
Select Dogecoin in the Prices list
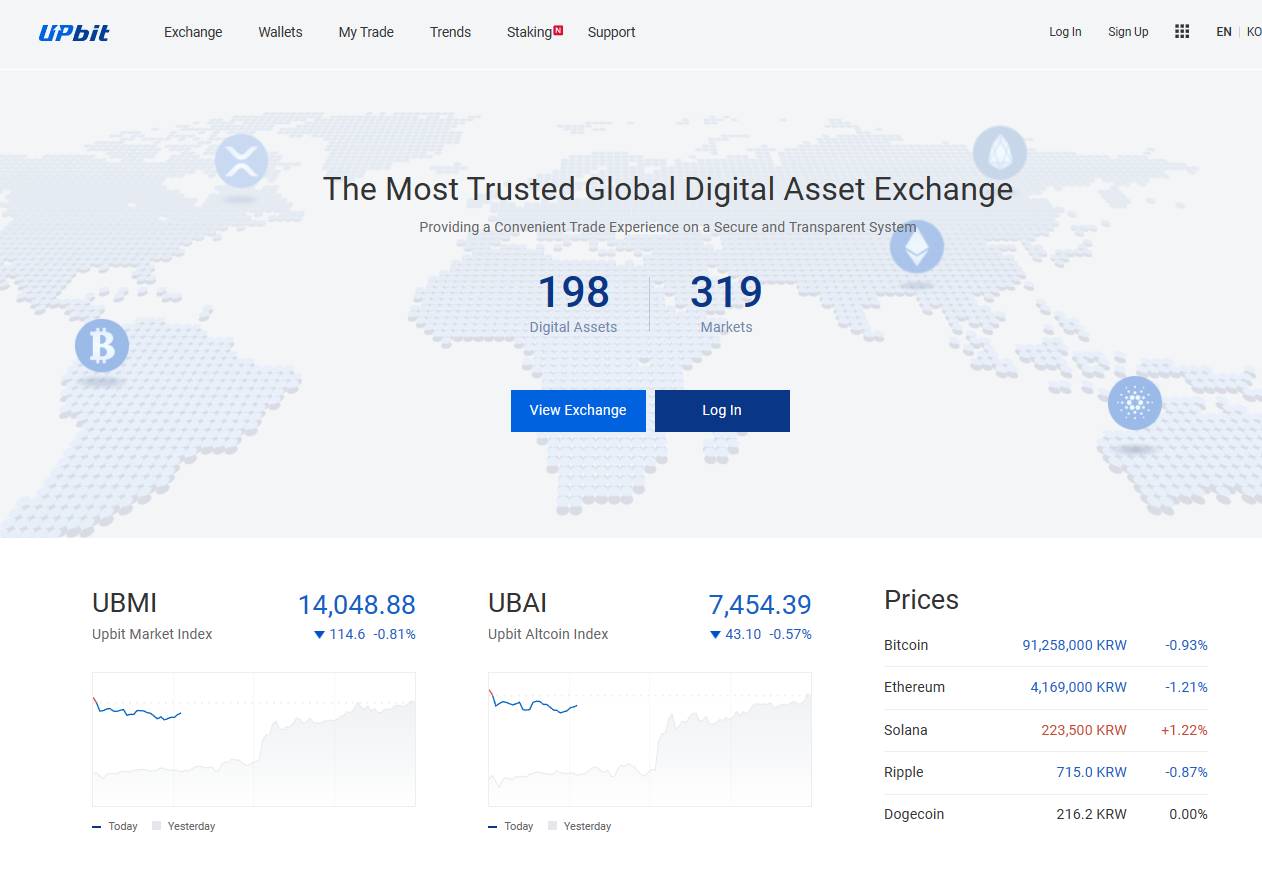tap(1046, 814)
